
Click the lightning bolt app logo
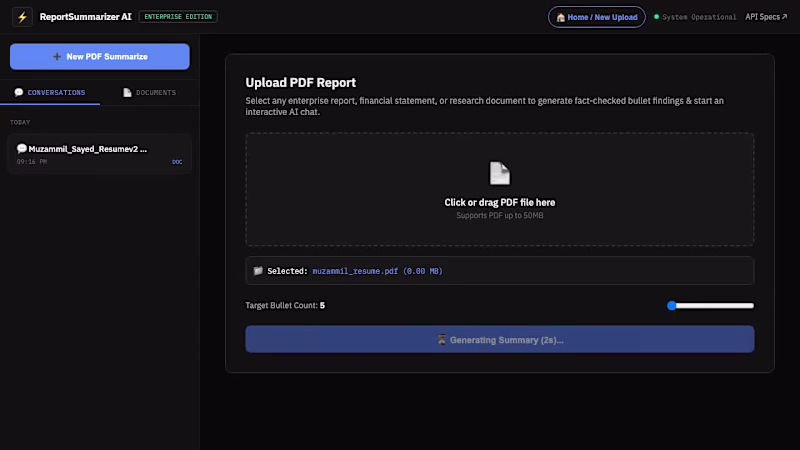[x=22, y=17]
